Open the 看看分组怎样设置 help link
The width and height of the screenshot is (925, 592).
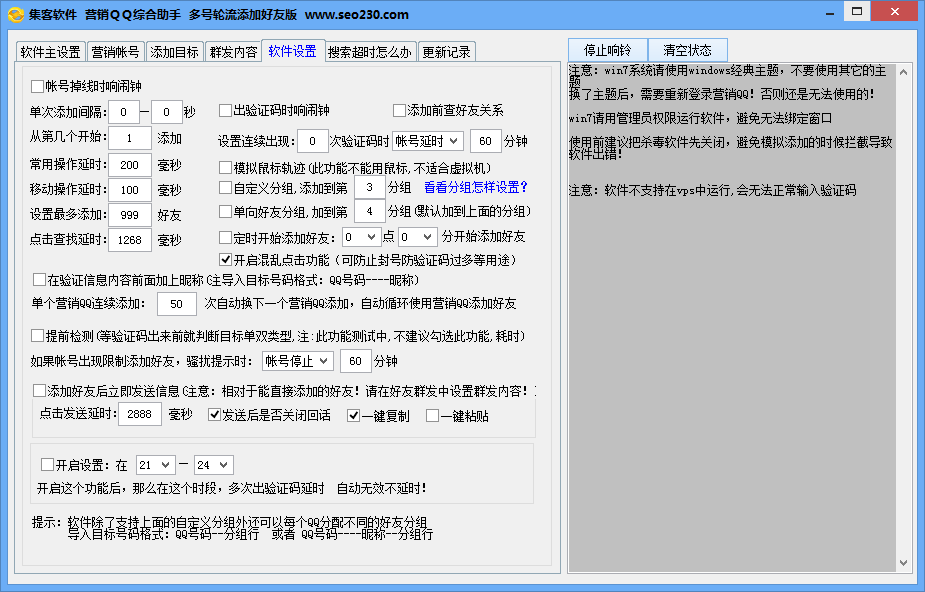click(x=475, y=187)
